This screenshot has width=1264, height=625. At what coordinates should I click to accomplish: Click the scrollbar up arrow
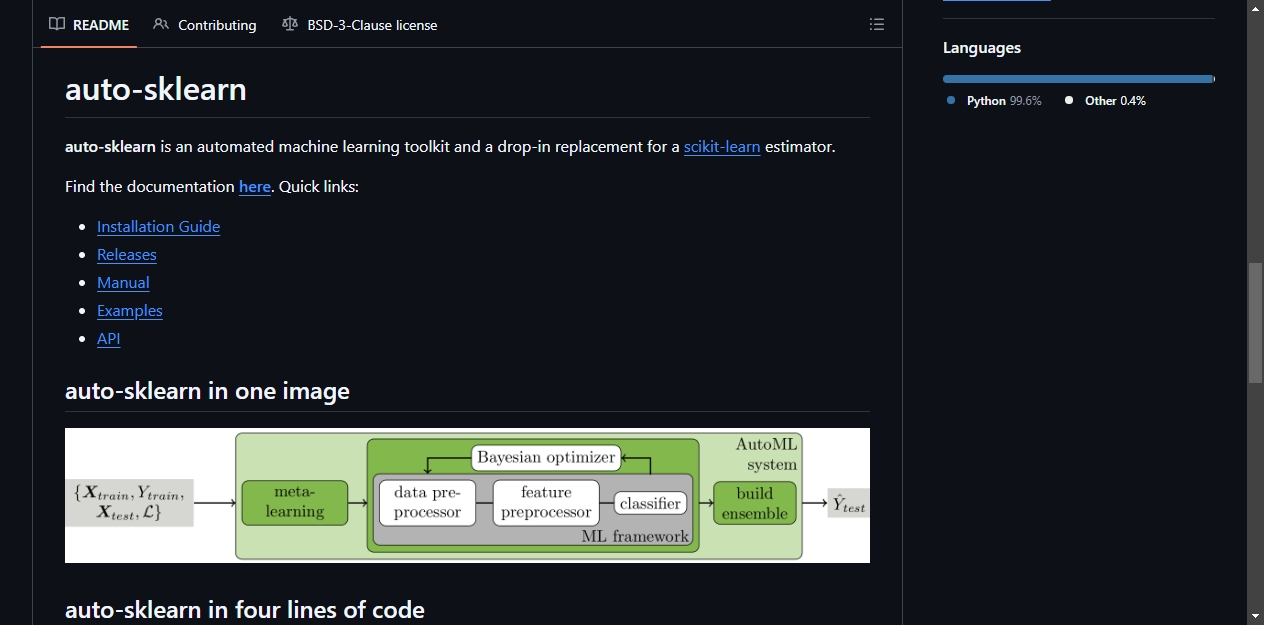pyautogui.click(x=1255, y=7)
